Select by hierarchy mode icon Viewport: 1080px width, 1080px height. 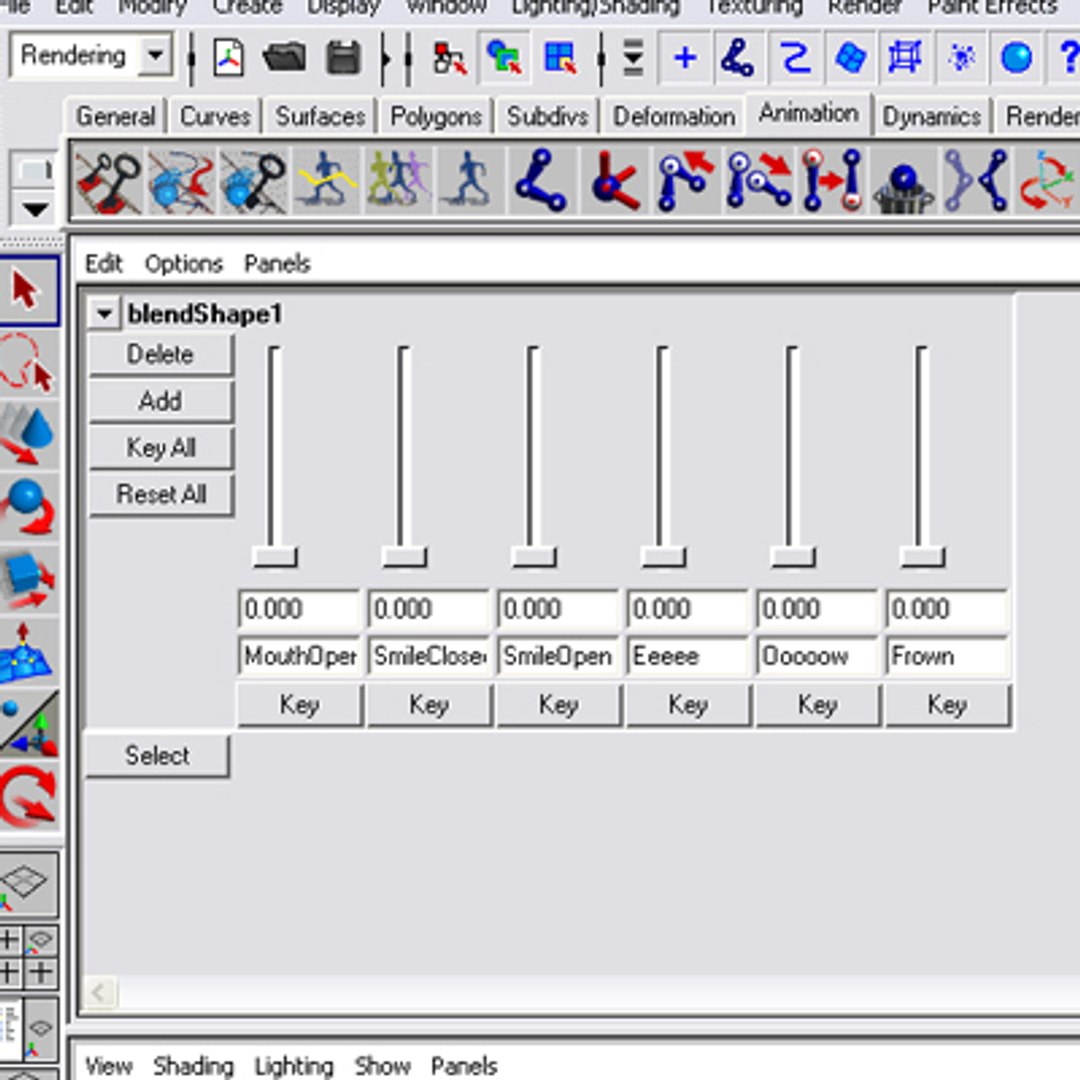coord(450,58)
